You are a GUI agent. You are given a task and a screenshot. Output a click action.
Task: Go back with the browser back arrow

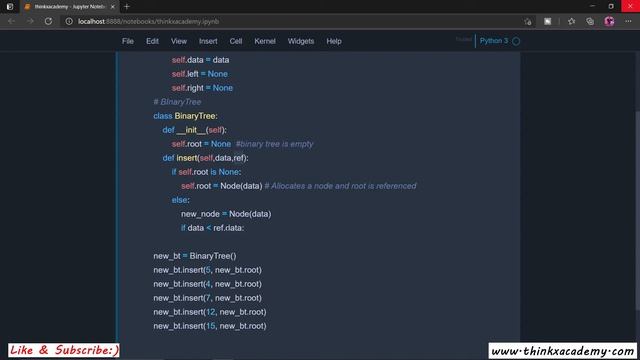pos(11,21)
